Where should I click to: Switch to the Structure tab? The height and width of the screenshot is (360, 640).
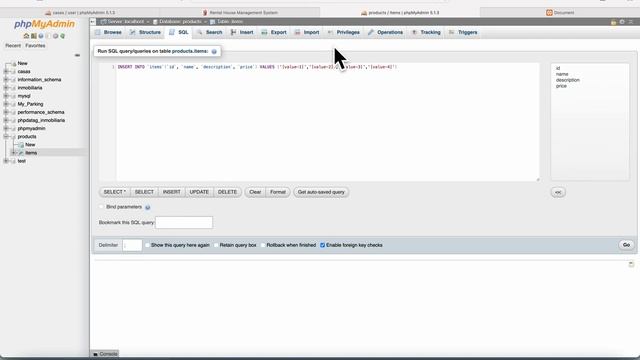click(x=145, y=32)
